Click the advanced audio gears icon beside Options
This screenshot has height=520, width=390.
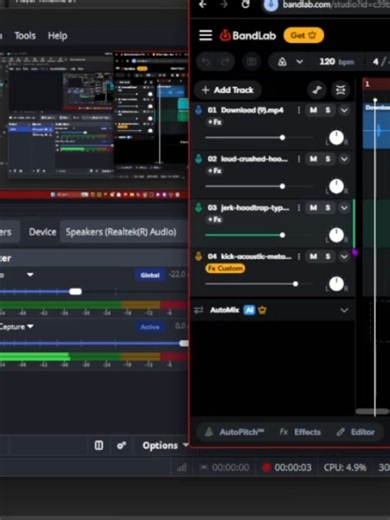tap(121, 445)
